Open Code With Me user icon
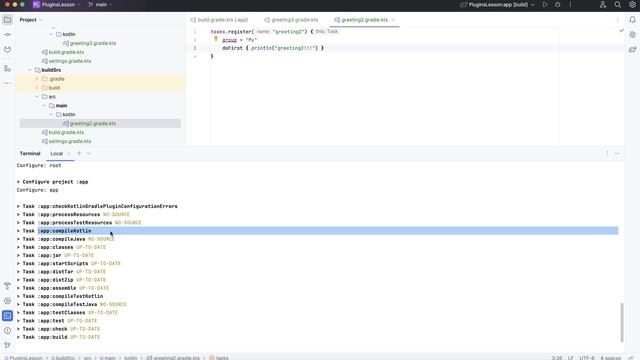Viewport: 640px width, 360px height. click(x=603, y=4)
